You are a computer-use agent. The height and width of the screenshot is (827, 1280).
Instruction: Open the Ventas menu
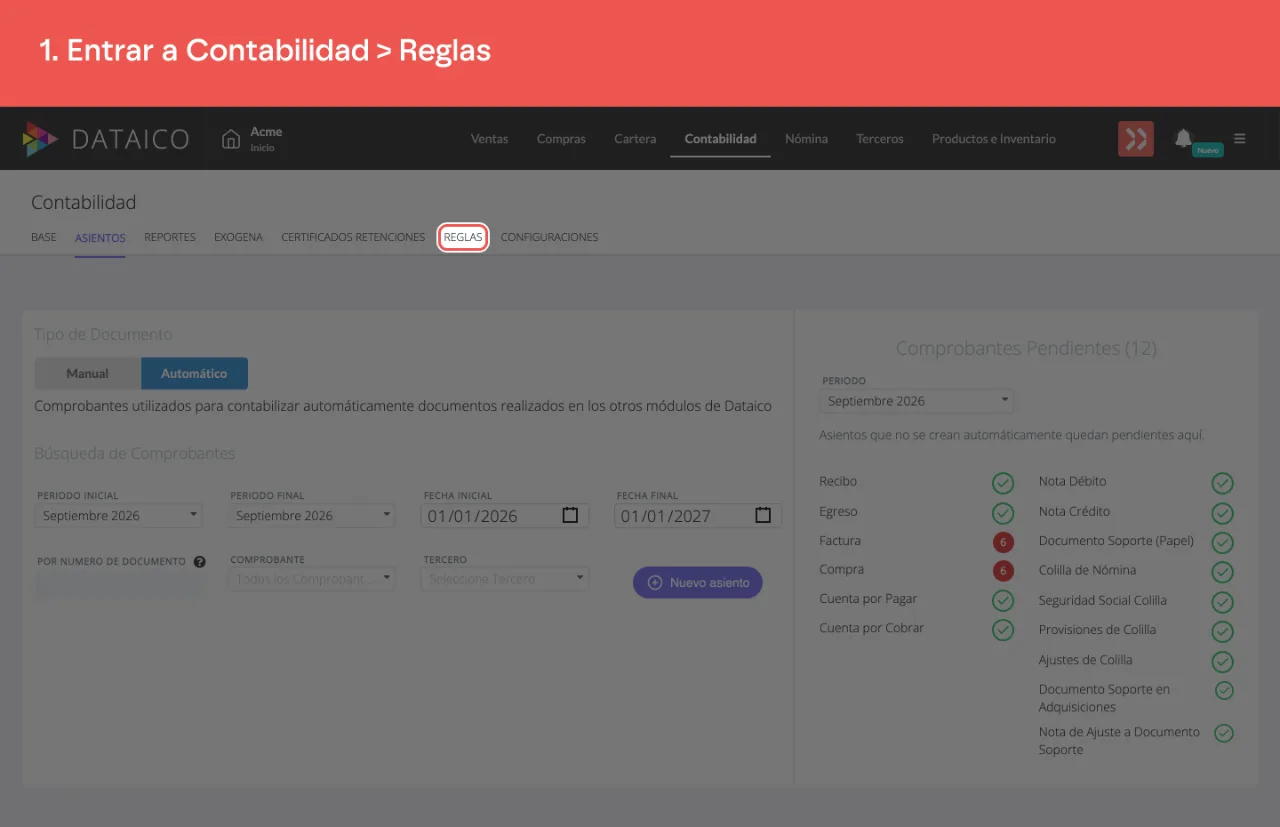coord(489,139)
